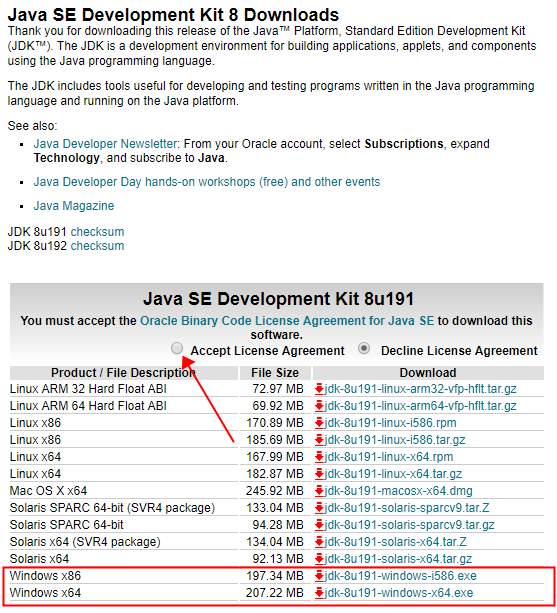Click download arrow icon for macosx-x64.dmg

tap(319, 491)
